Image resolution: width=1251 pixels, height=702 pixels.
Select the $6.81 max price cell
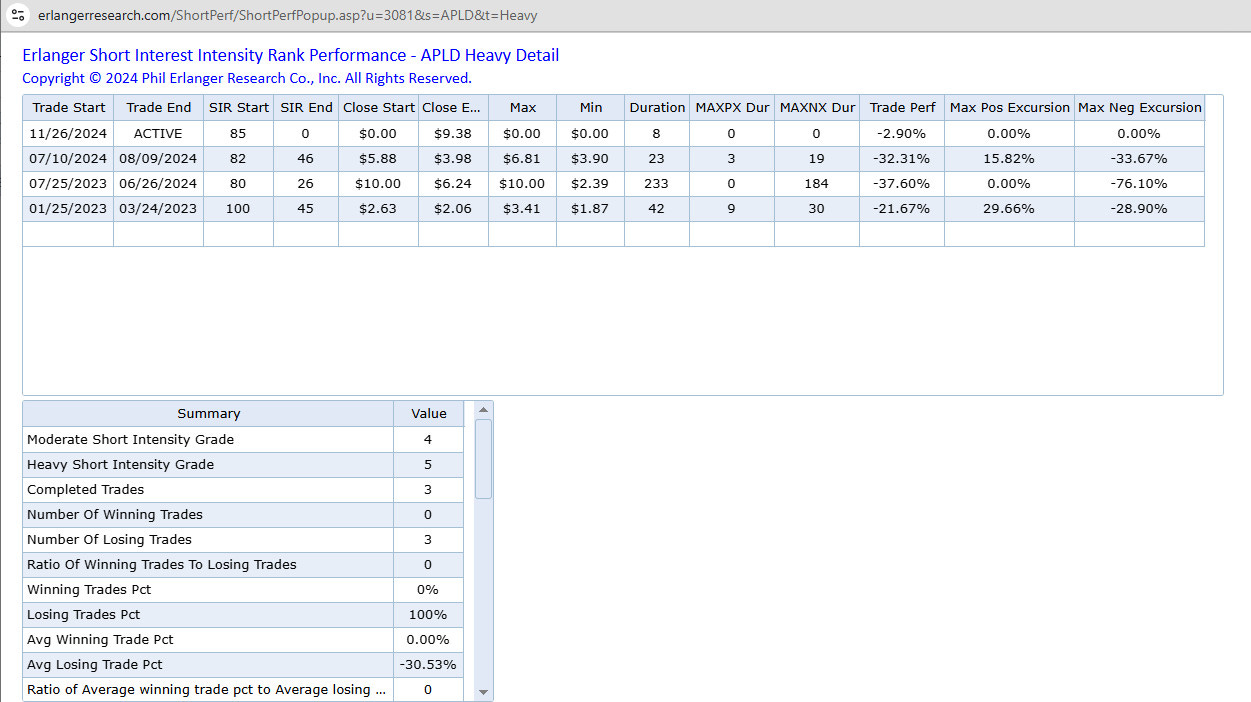tap(522, 159)
